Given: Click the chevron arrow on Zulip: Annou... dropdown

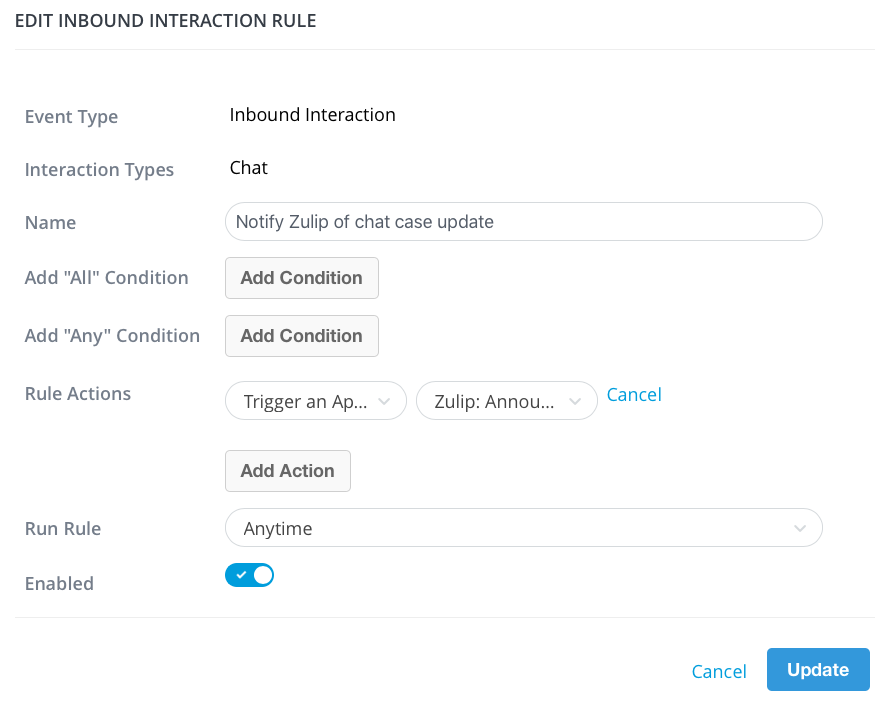Looking at the screenshot, I should click(x=575, y=401).
